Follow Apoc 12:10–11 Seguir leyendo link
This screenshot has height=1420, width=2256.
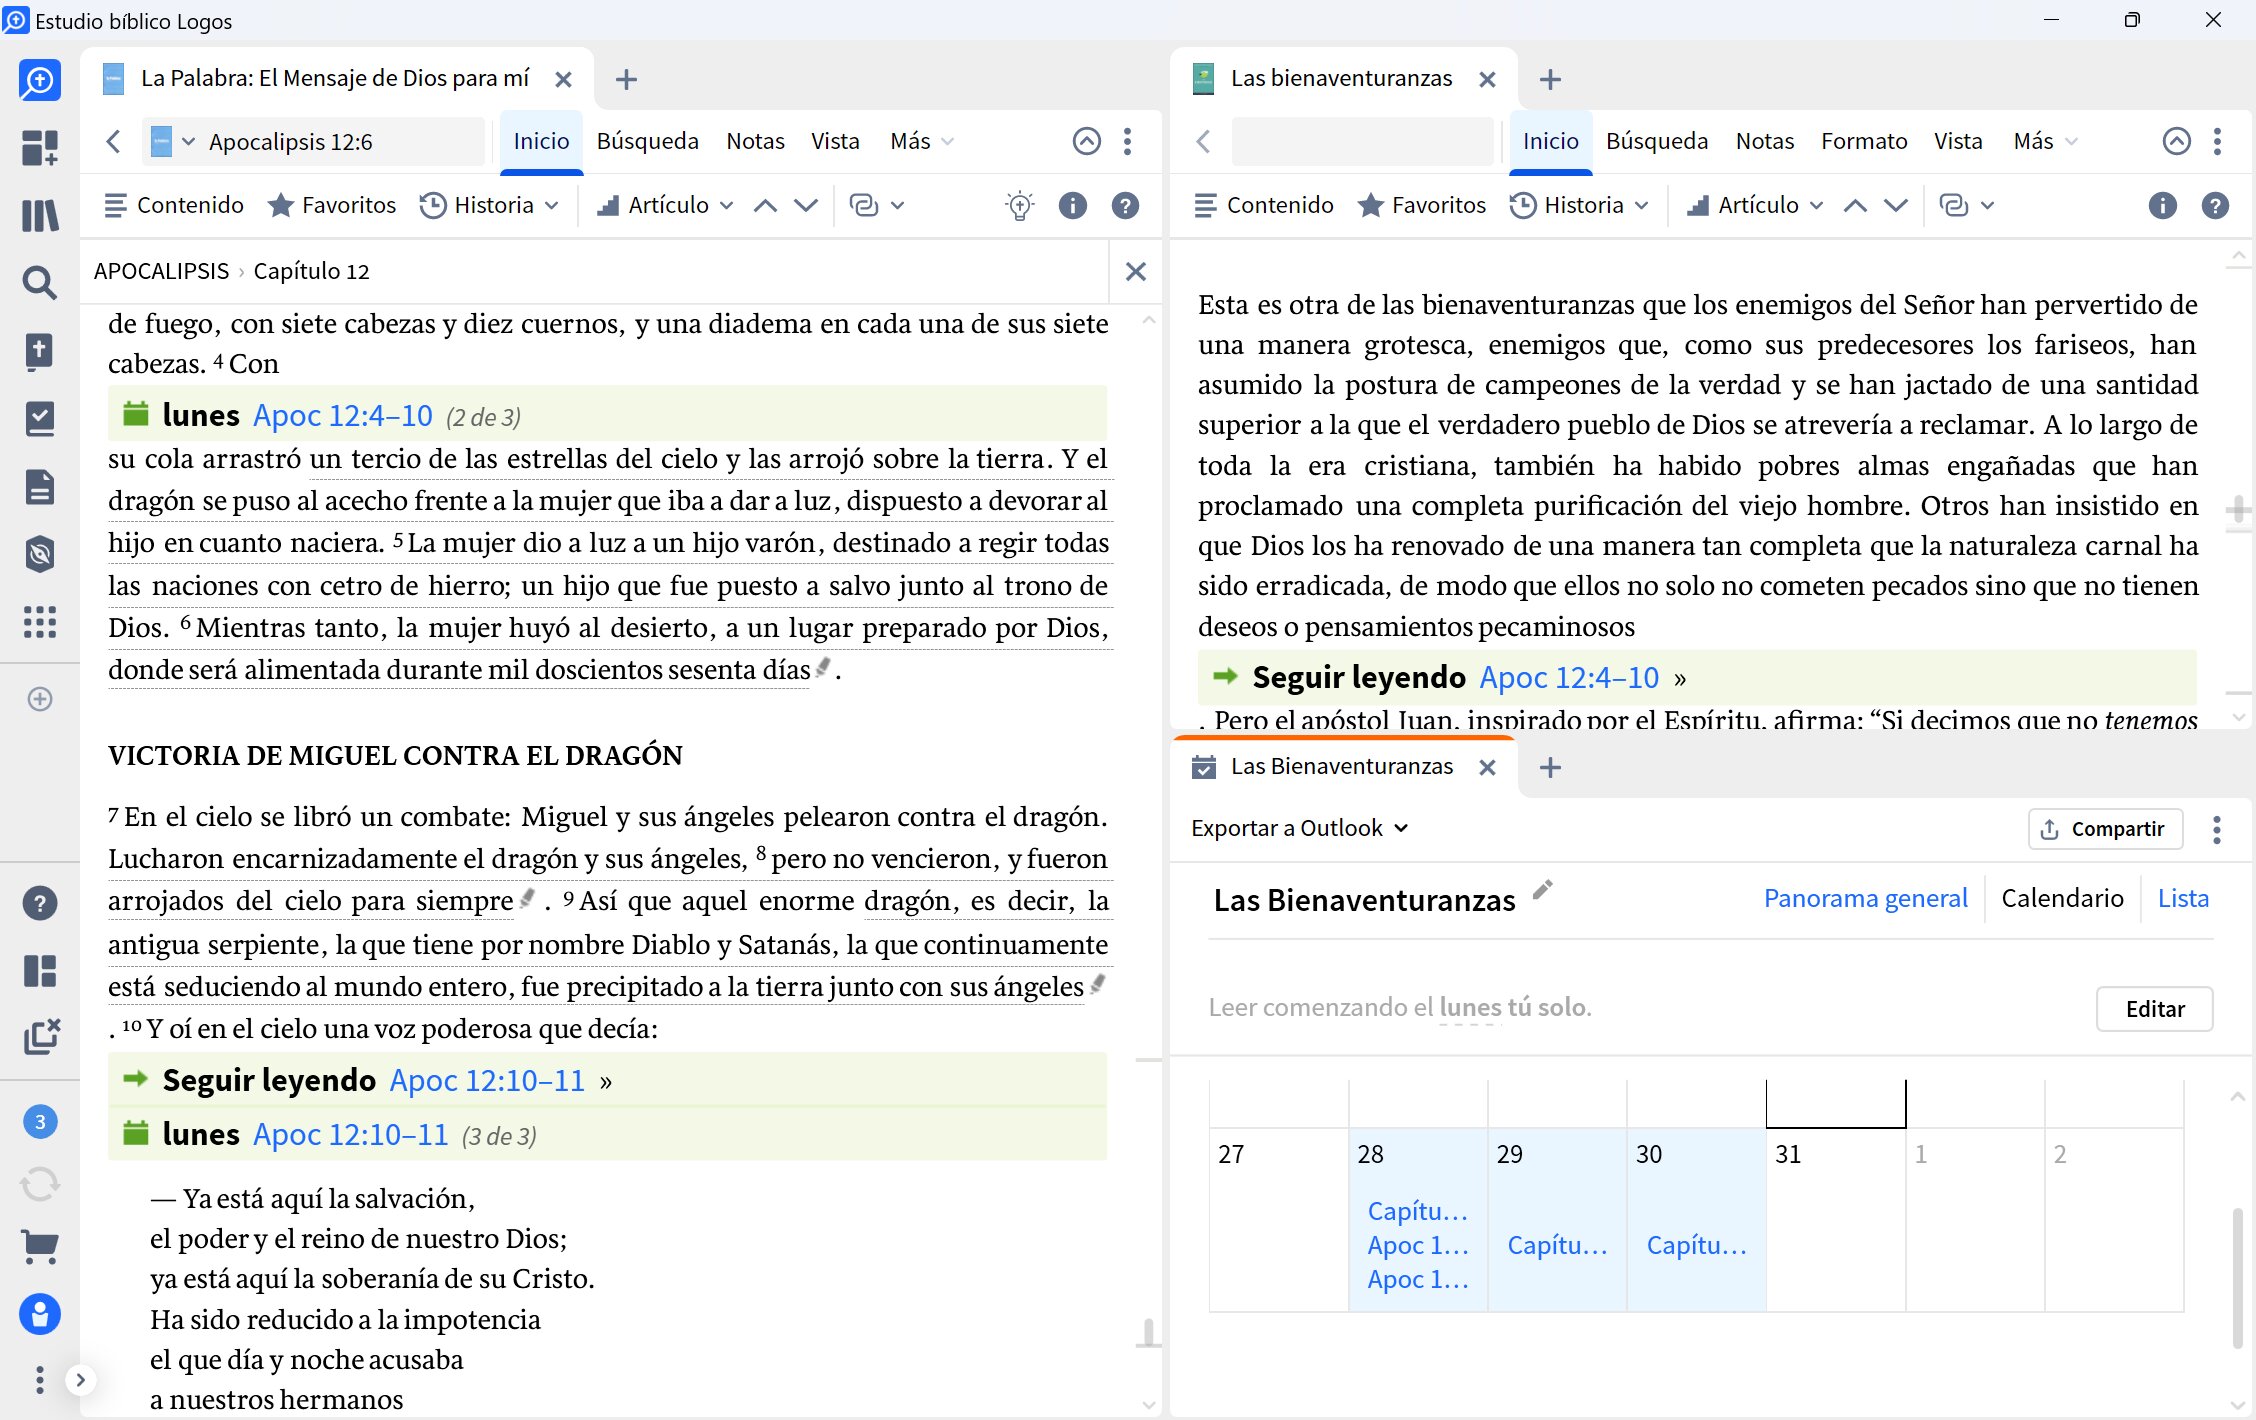pos(487,1080)
